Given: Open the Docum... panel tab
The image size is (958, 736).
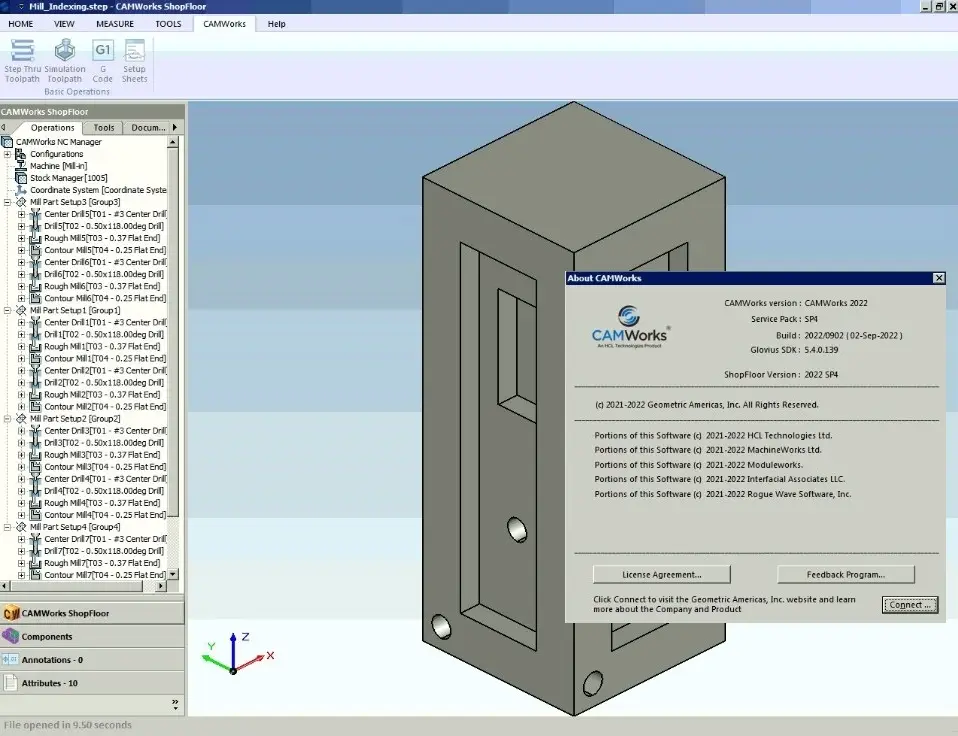Looking at the screenshot, I should pyautogui.click(x=148, y=128).
